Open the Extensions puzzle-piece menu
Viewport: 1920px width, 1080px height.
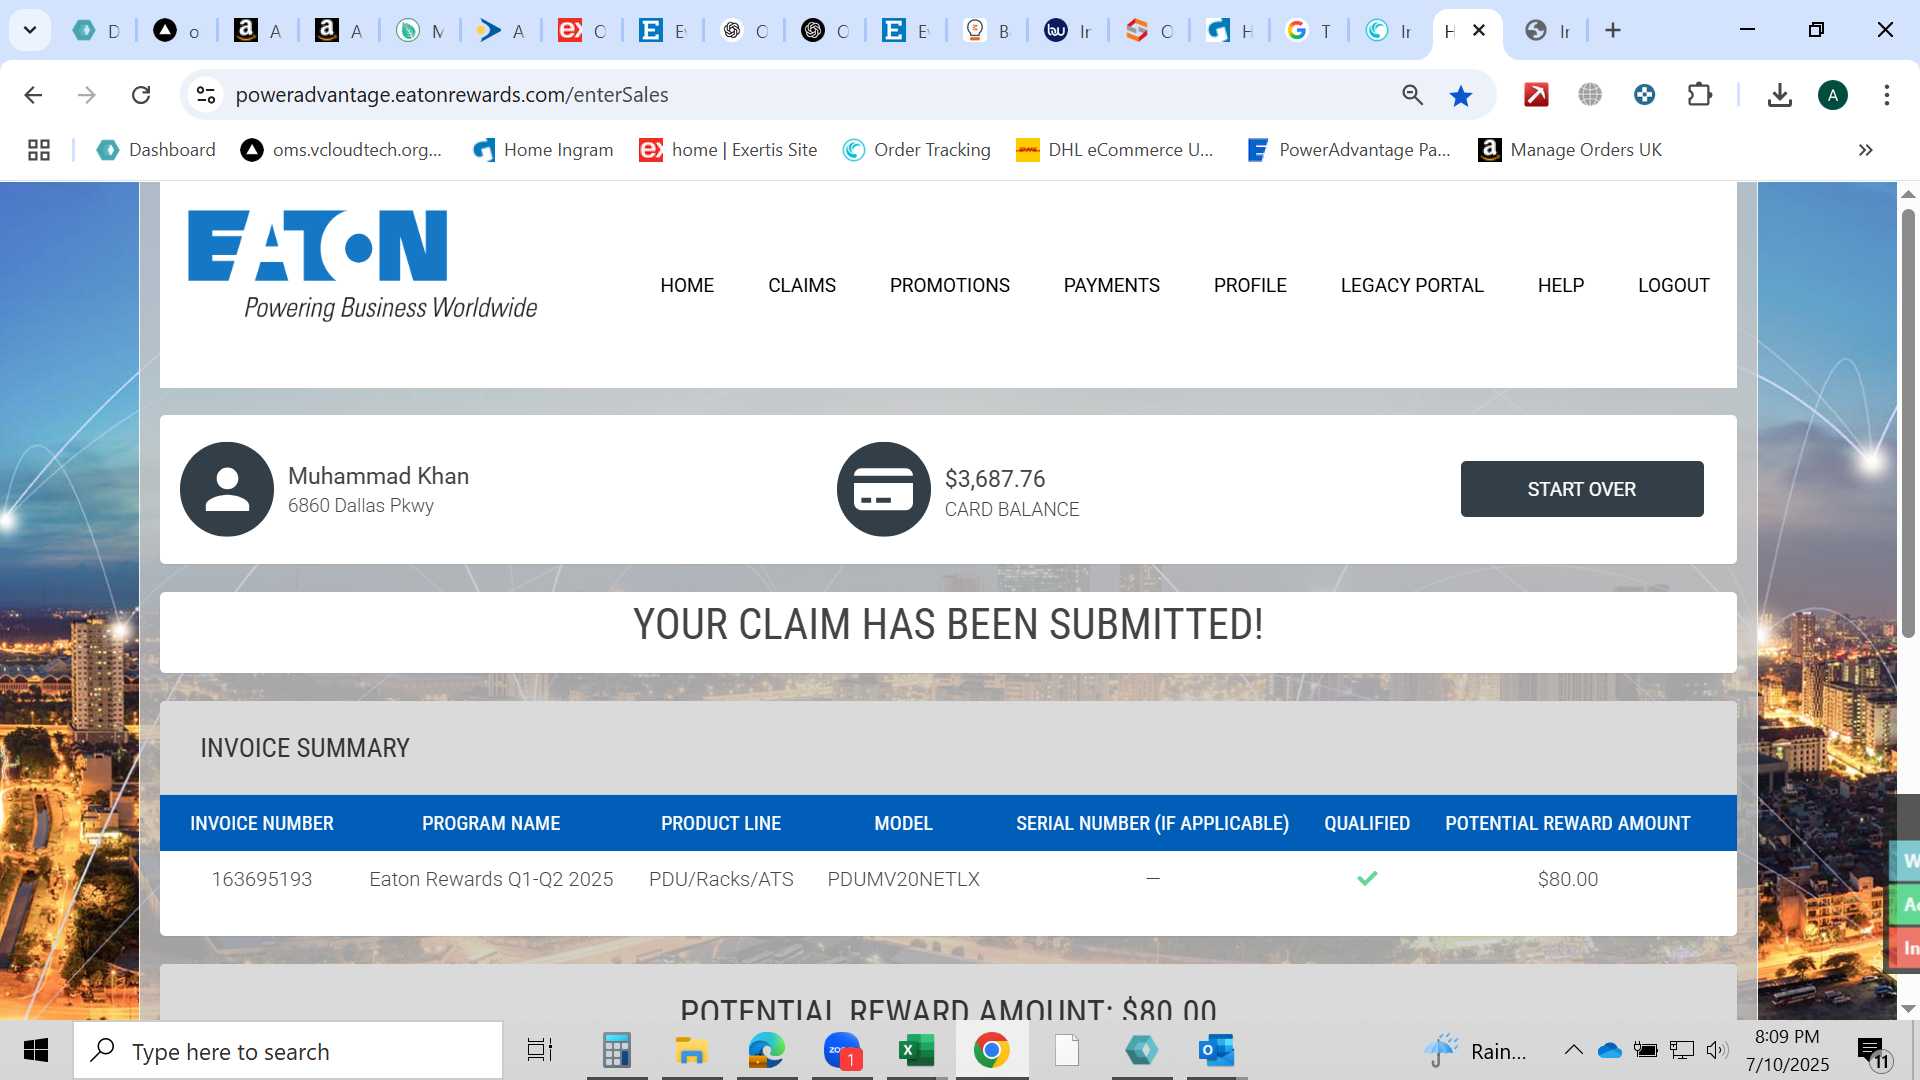coord(1699,95)
